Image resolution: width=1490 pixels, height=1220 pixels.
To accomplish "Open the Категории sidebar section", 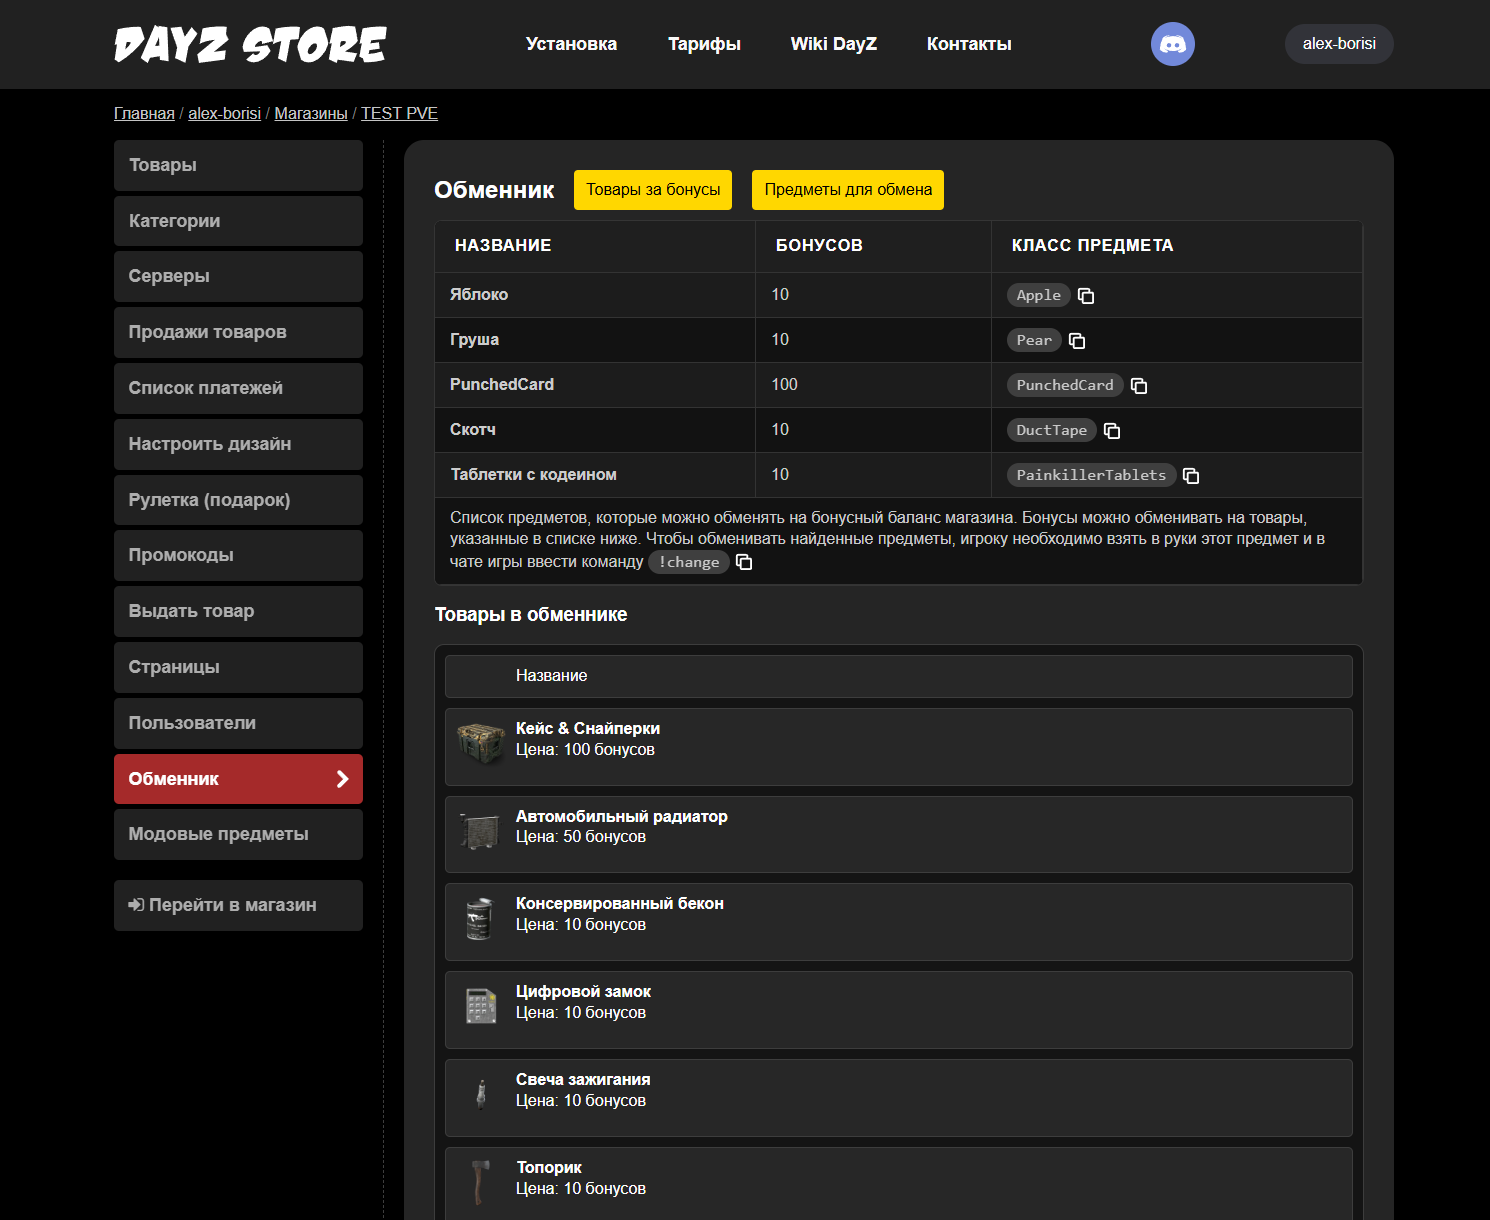I will [x=238, y=221].
